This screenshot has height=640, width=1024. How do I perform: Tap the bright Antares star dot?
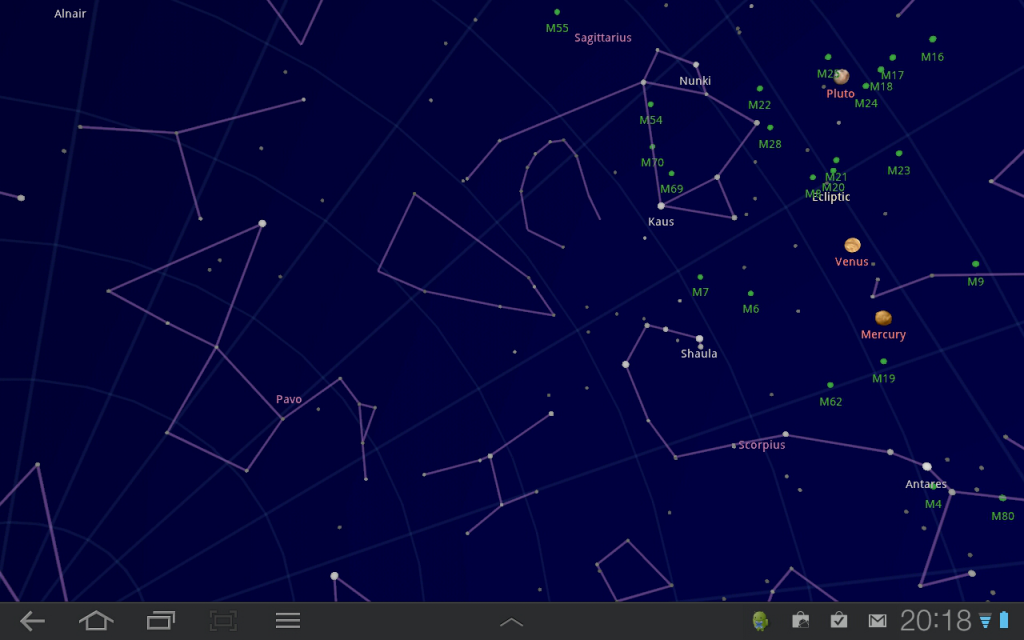pos(927,466)
